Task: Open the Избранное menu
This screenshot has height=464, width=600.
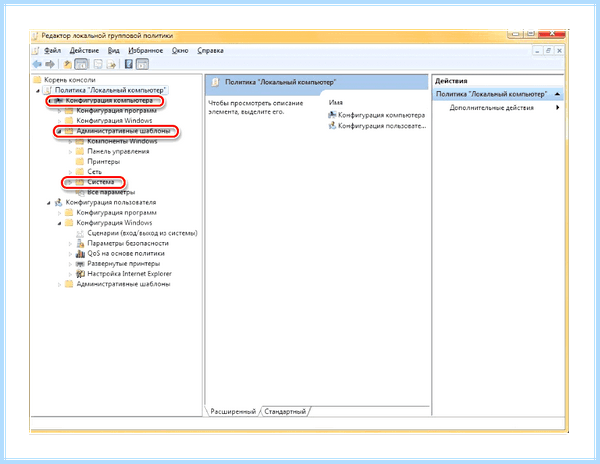Action: [145, 50]
